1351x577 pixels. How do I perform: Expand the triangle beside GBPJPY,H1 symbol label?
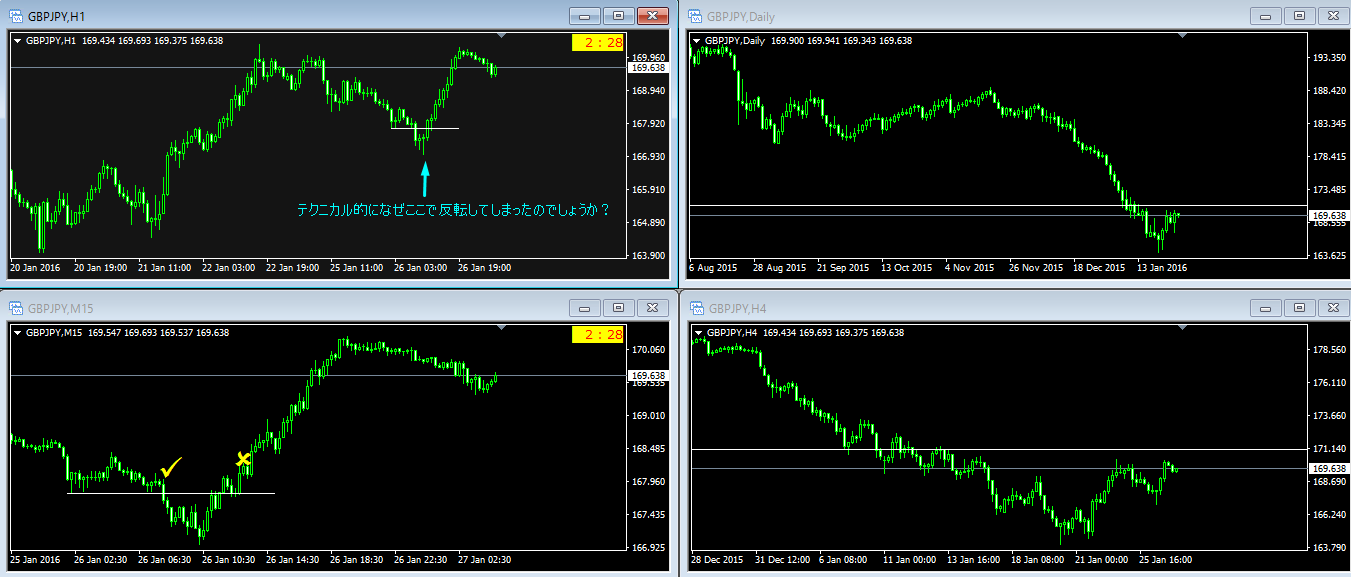[18, 41]
